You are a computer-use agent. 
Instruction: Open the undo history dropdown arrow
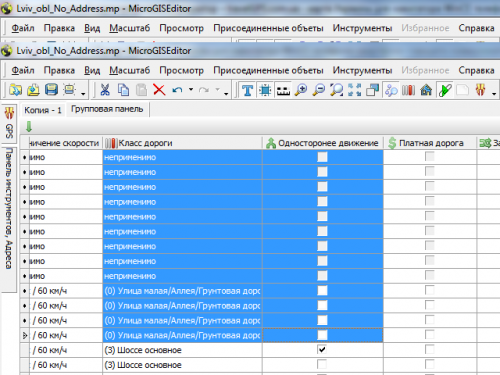[191, 90]
